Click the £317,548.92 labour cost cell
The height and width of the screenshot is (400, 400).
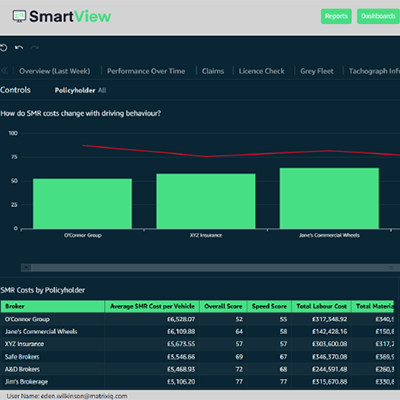pyautogui.click(x=329, y=319)
